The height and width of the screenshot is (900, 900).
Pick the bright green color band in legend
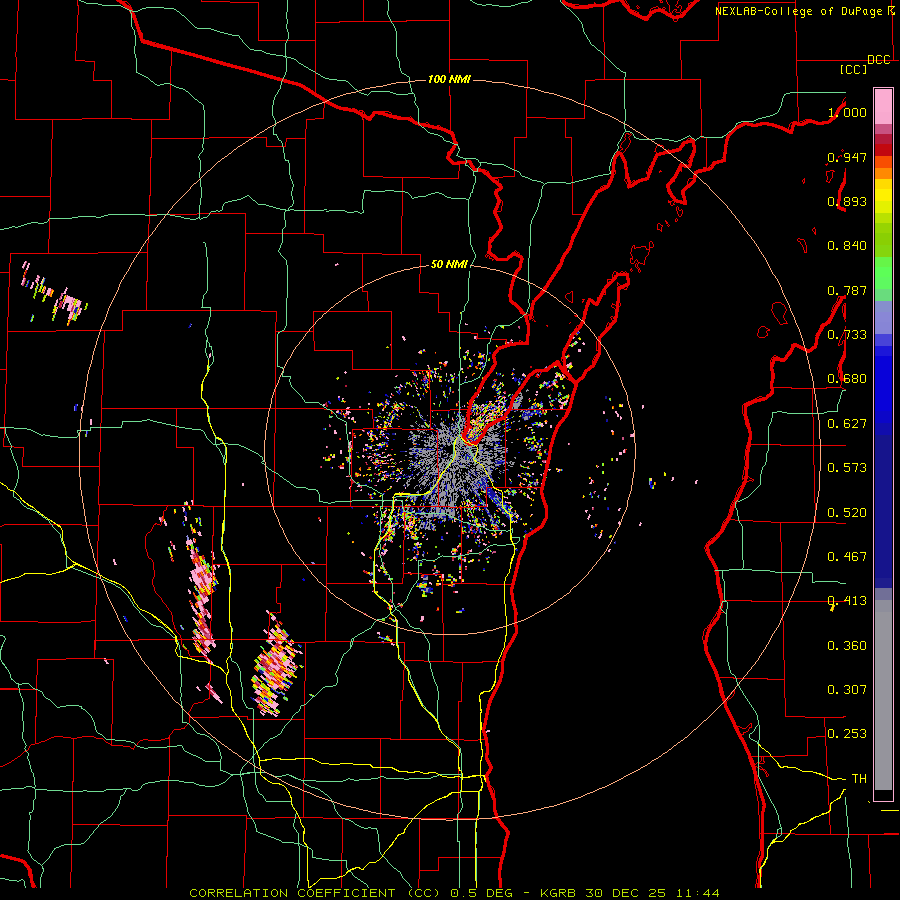(883, 273)
